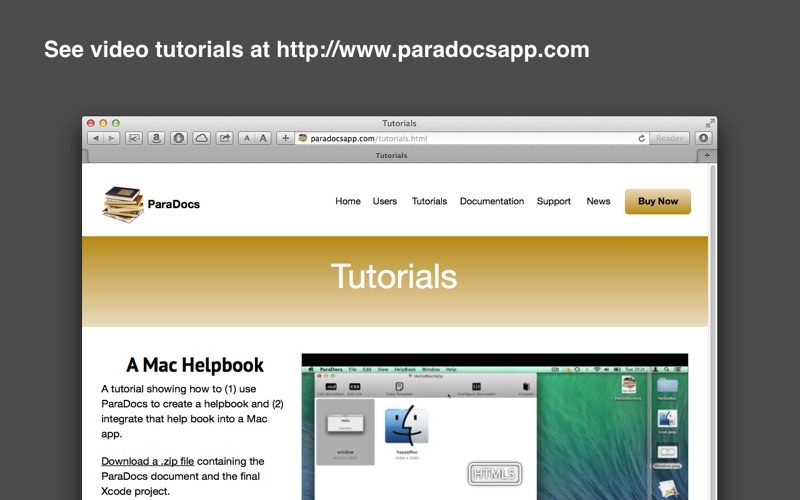Open the Documentation nav link
The height and width of the screenshot is (500, 800).
click(492, 202)
